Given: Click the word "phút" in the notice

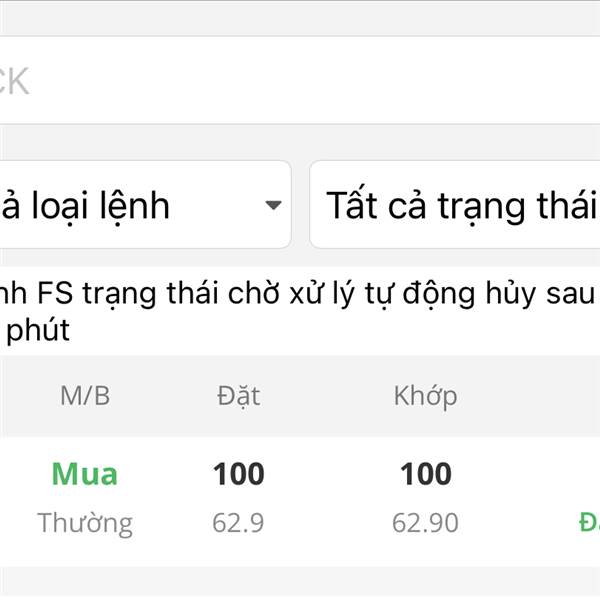Looking at the screenshot, I should click(x=38, y=330).
